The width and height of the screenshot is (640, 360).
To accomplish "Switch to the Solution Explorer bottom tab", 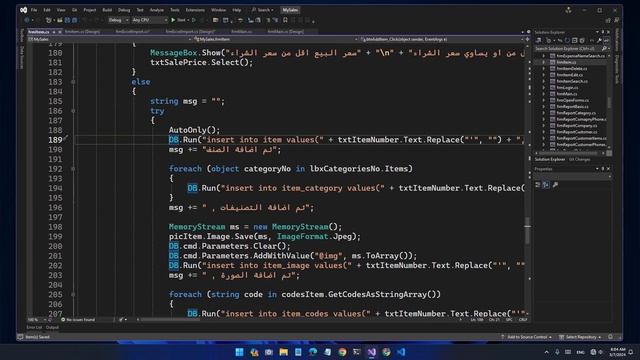I will pyautogui.click(x=549, y=159).
